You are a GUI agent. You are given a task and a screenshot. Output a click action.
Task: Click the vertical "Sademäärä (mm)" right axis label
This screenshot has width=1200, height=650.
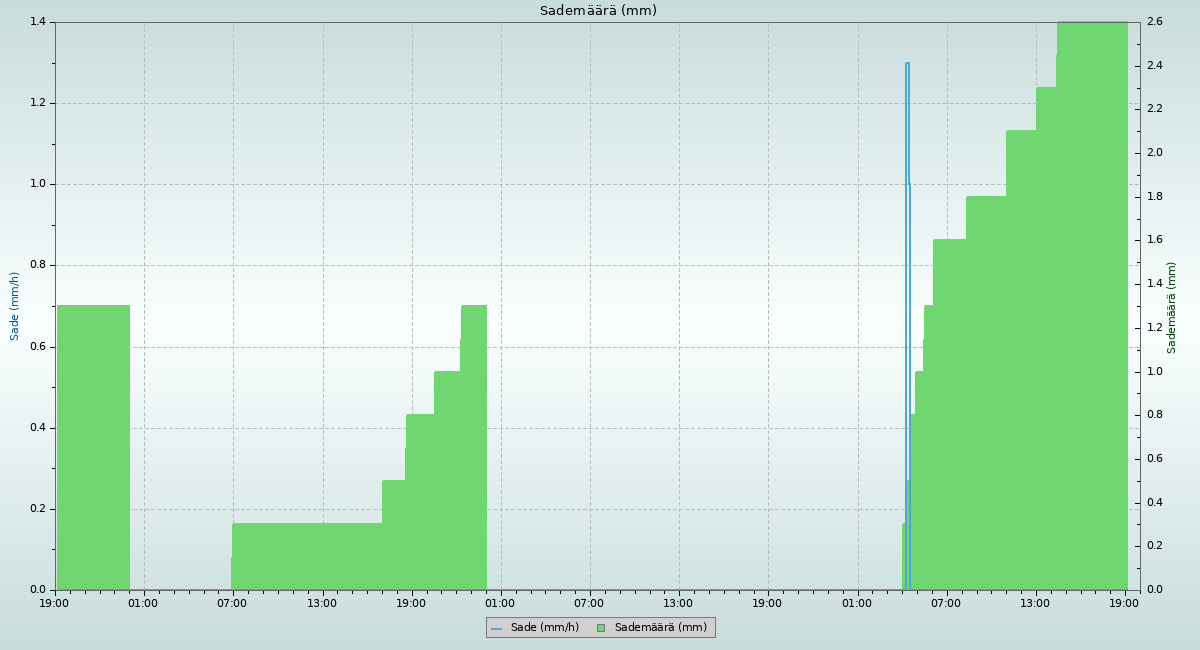pos(1172,307)
